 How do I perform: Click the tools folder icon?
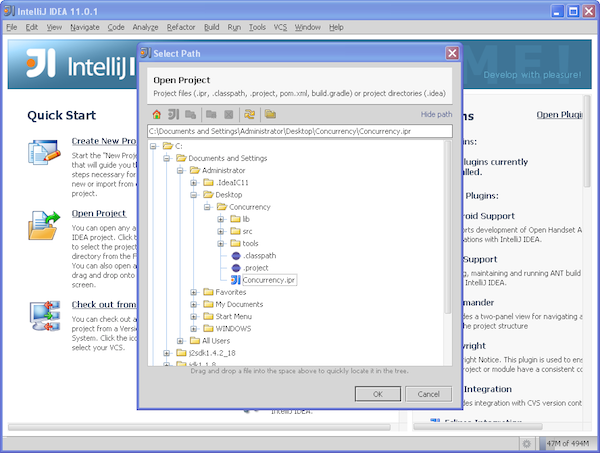[235, 243]
